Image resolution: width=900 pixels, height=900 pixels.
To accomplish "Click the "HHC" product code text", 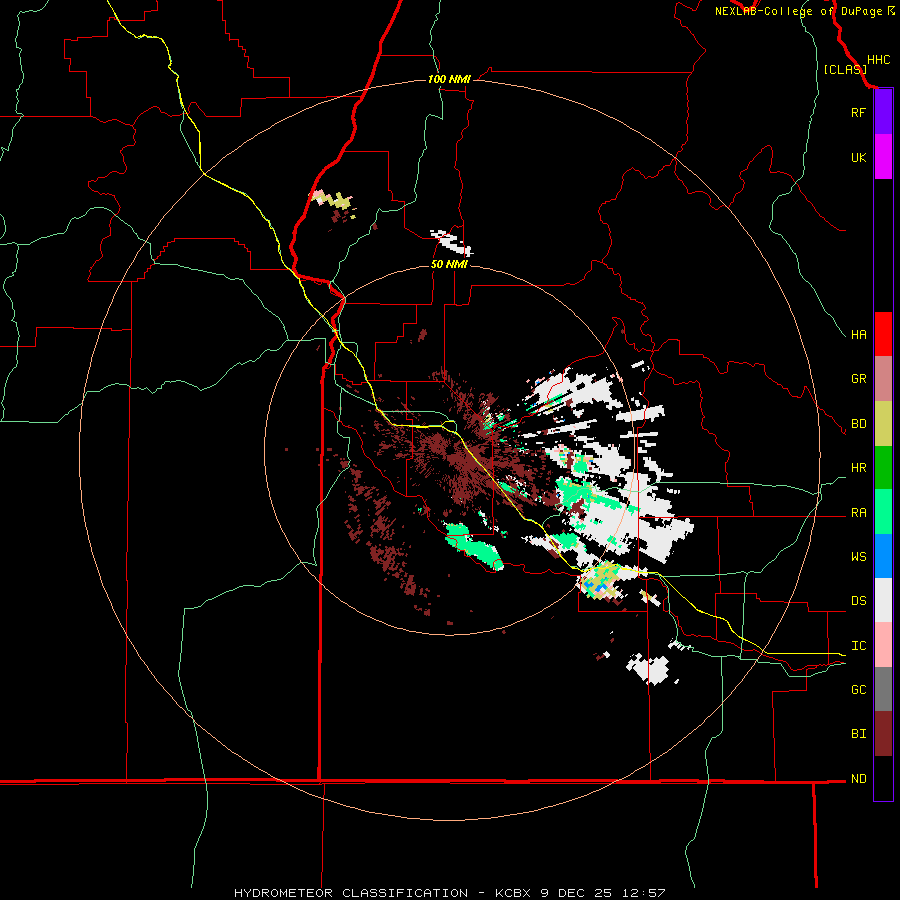I will click(878, 60).
